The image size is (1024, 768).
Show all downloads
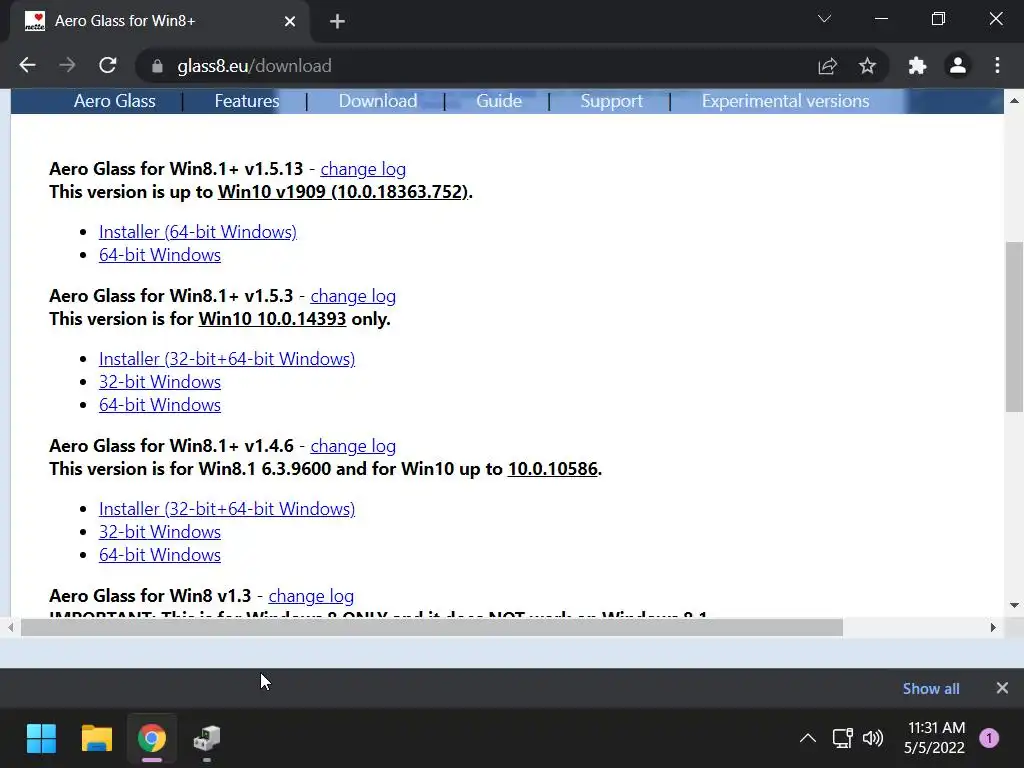[931, 689]
